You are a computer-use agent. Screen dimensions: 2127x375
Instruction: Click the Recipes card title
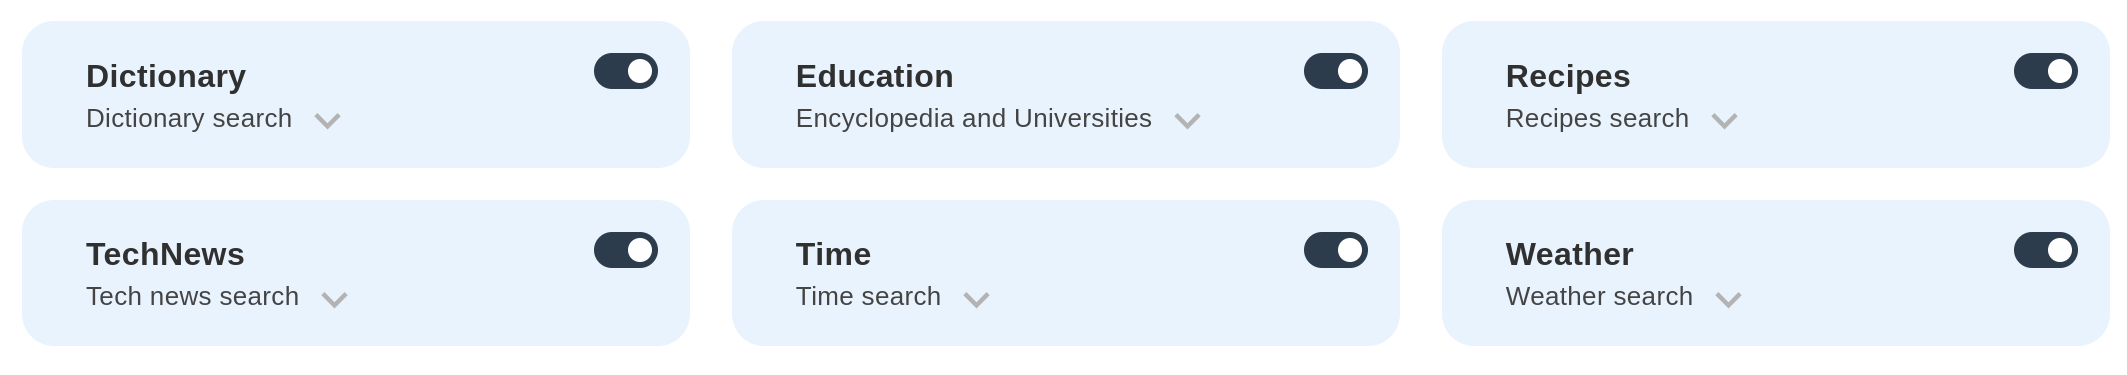[1568, 76]
